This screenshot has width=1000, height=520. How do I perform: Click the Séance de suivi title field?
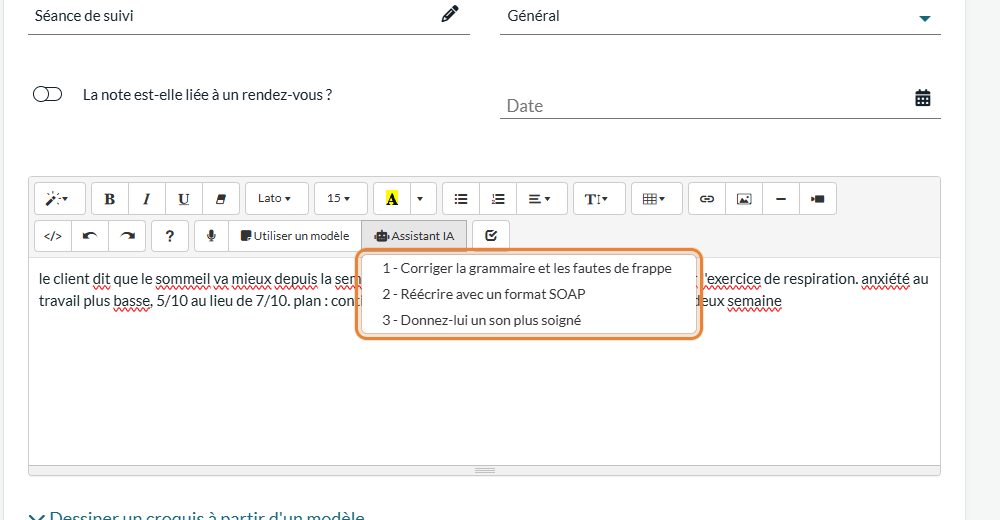249,16
